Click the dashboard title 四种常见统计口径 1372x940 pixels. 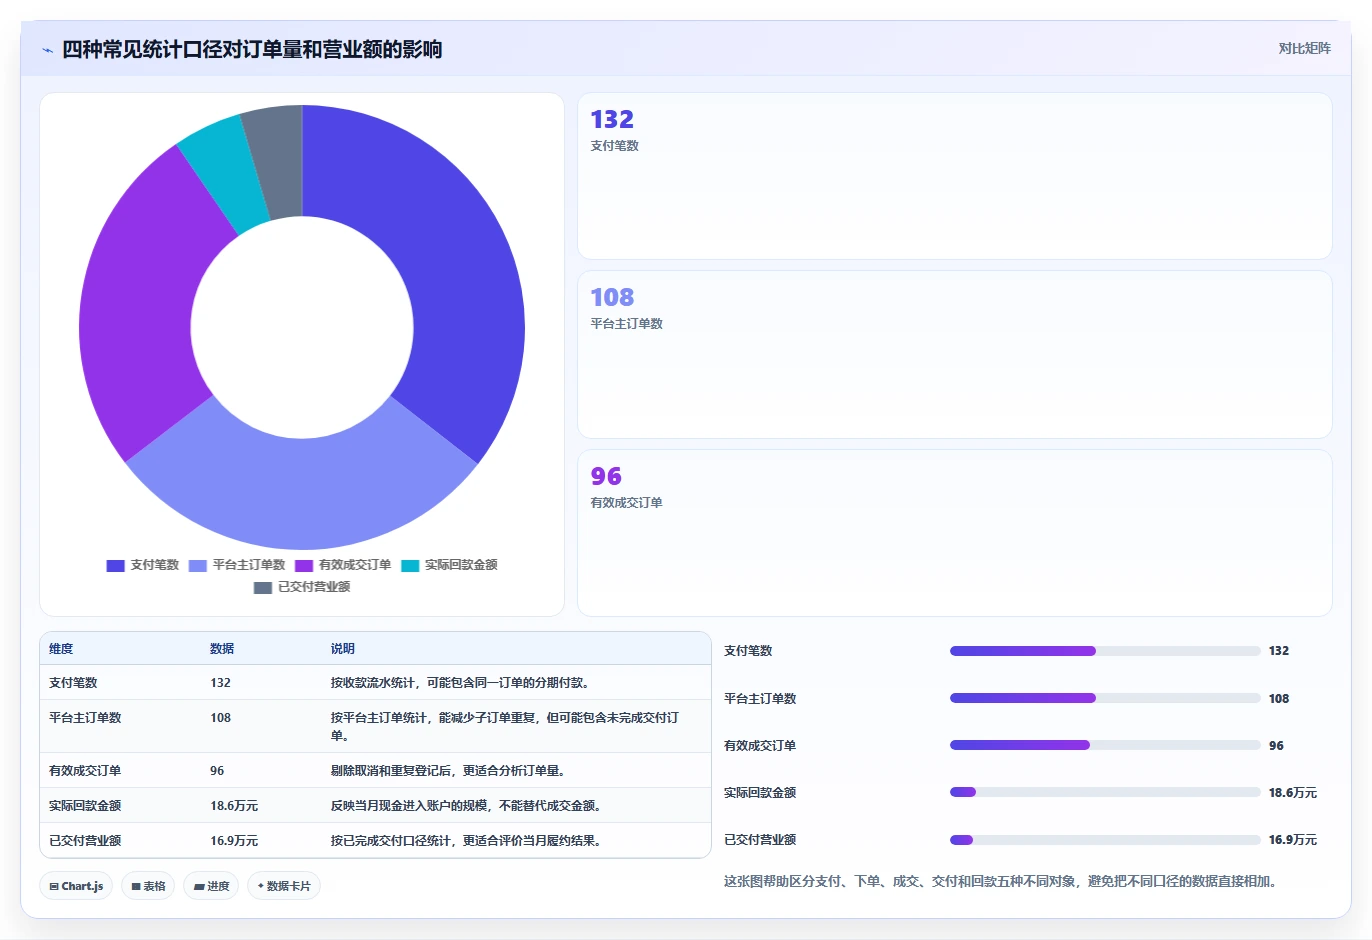(252, 50)
